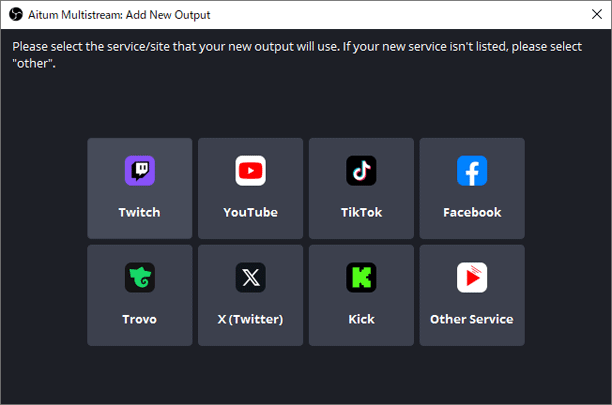Click the 'Please select the service/site' instruction text
Screen dimensions: 612x405
point(297,55)
